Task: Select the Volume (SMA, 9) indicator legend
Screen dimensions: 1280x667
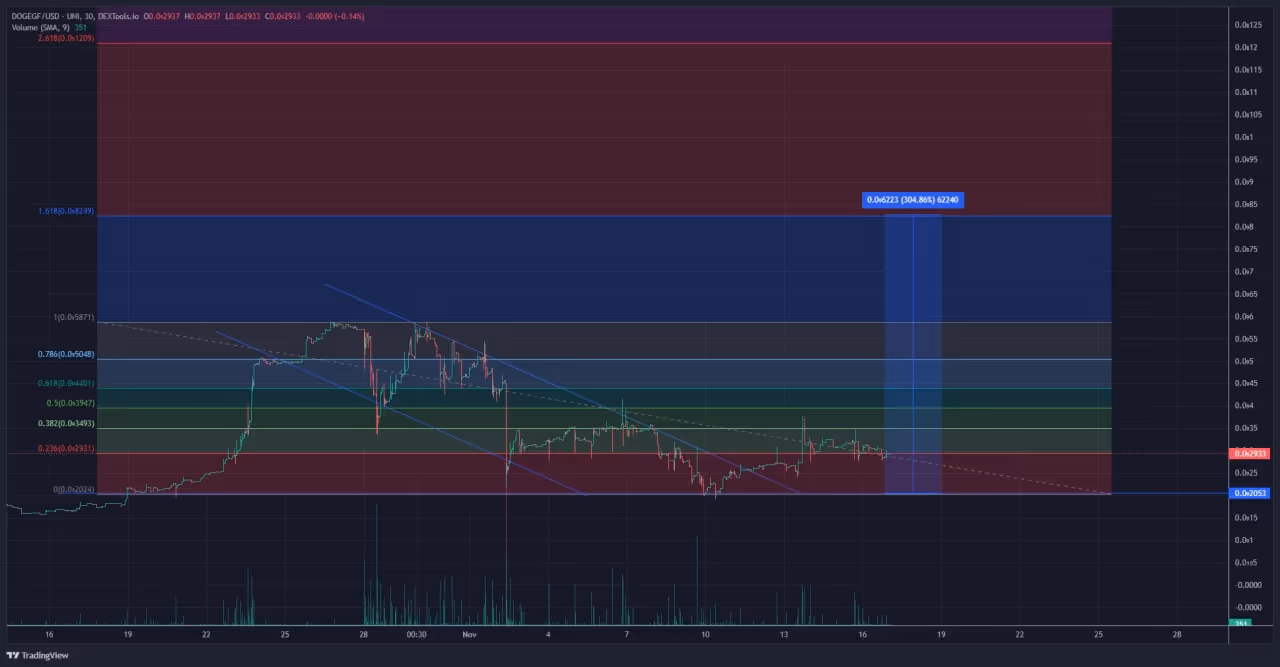Action: 40,28
